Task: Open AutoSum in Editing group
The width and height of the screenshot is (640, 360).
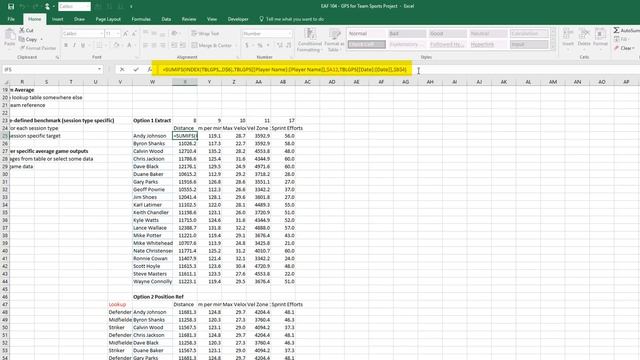Action: point(627,30)
